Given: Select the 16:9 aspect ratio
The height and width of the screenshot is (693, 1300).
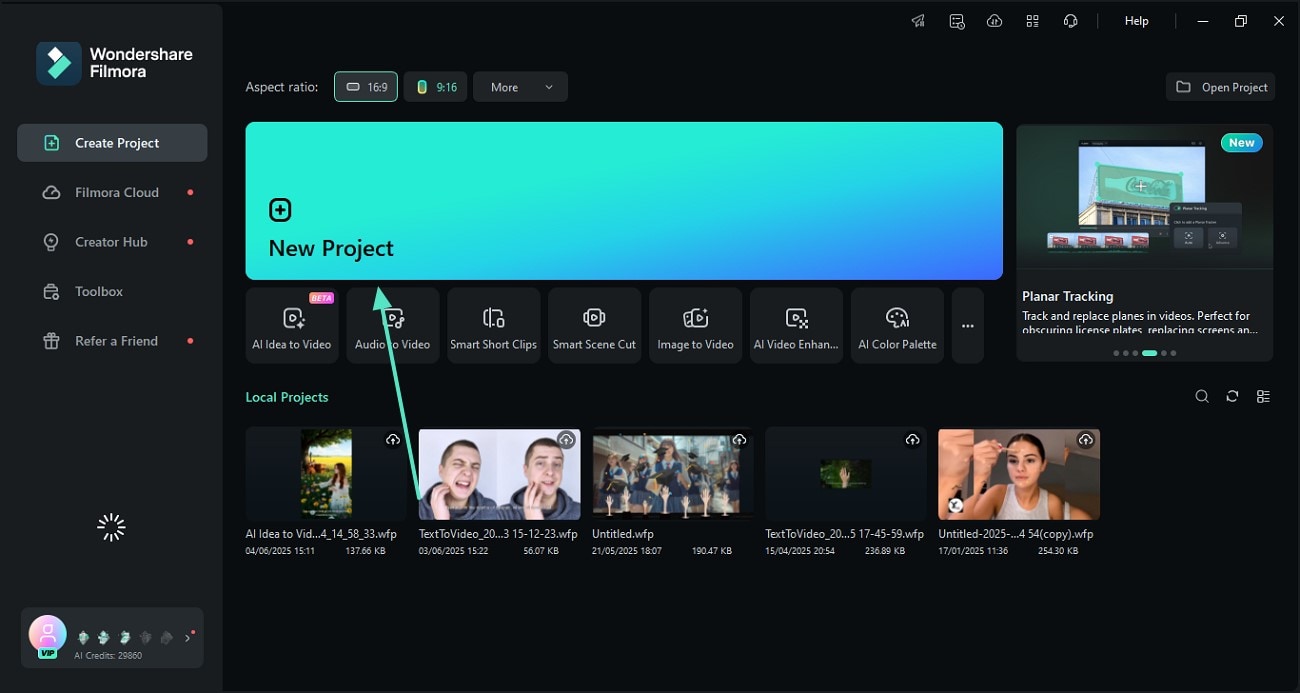Looking at the screenshot, I should point(366,87).
